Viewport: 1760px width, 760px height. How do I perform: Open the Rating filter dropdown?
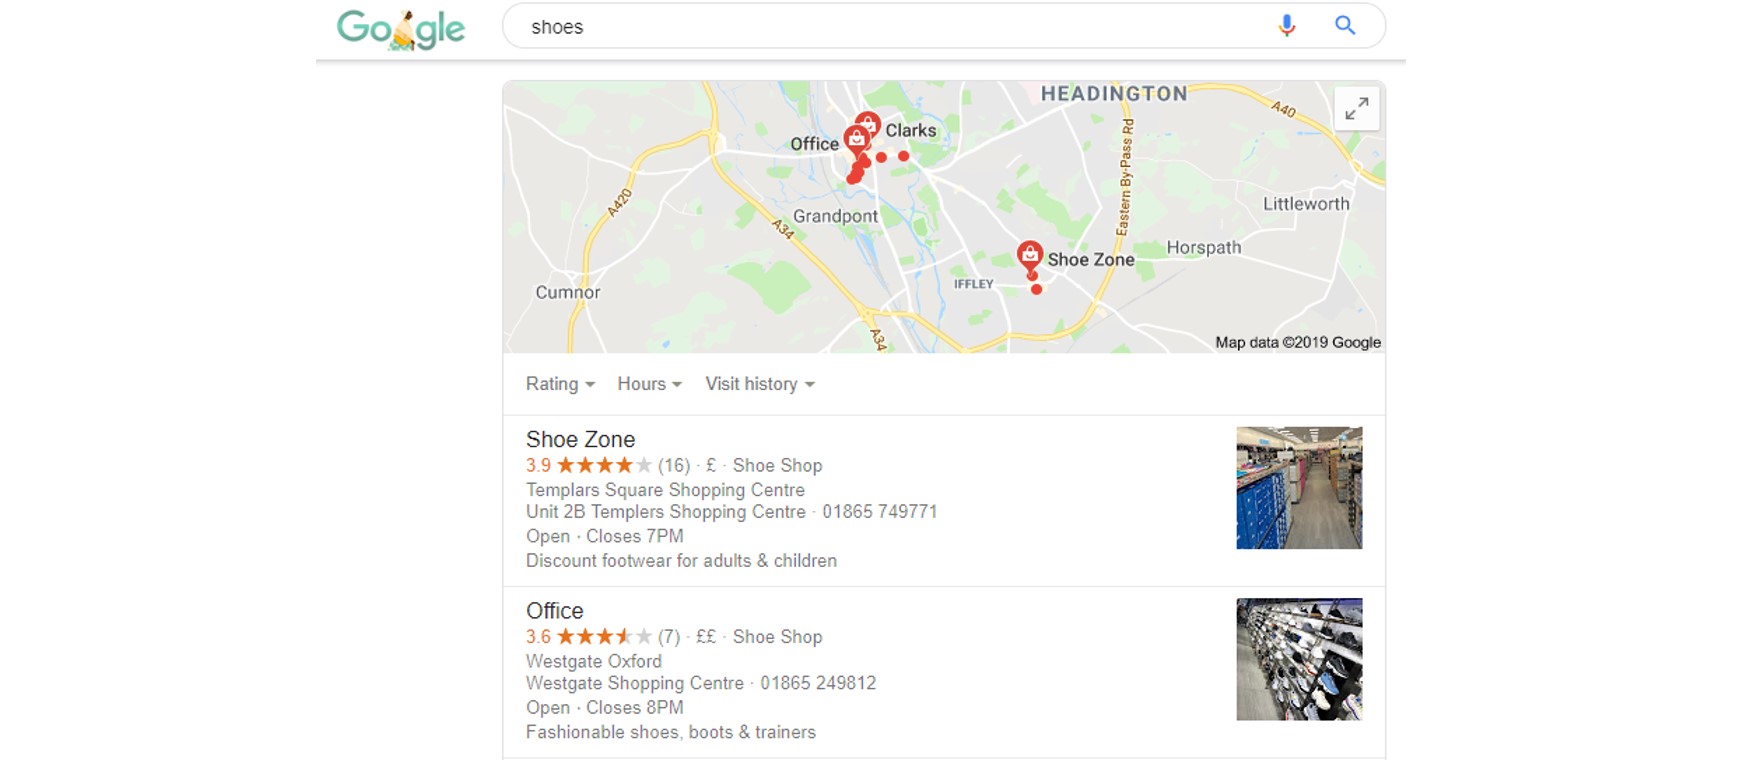pos(560,384)
